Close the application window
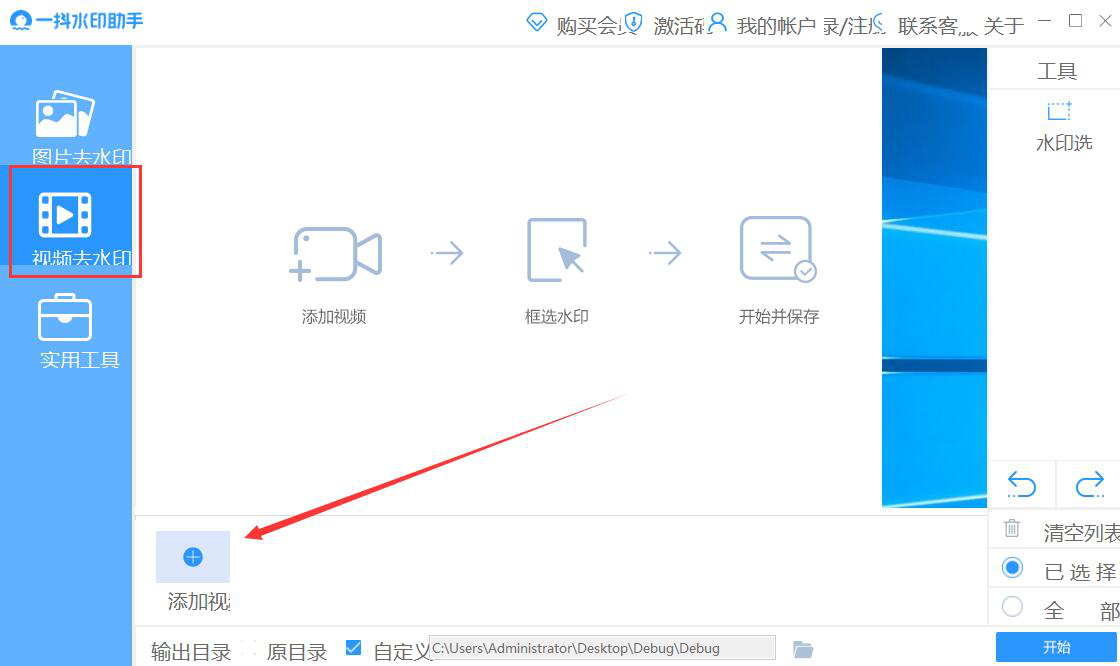The height and width of the screenshot is (666, 1120). tap(1105, 21)
